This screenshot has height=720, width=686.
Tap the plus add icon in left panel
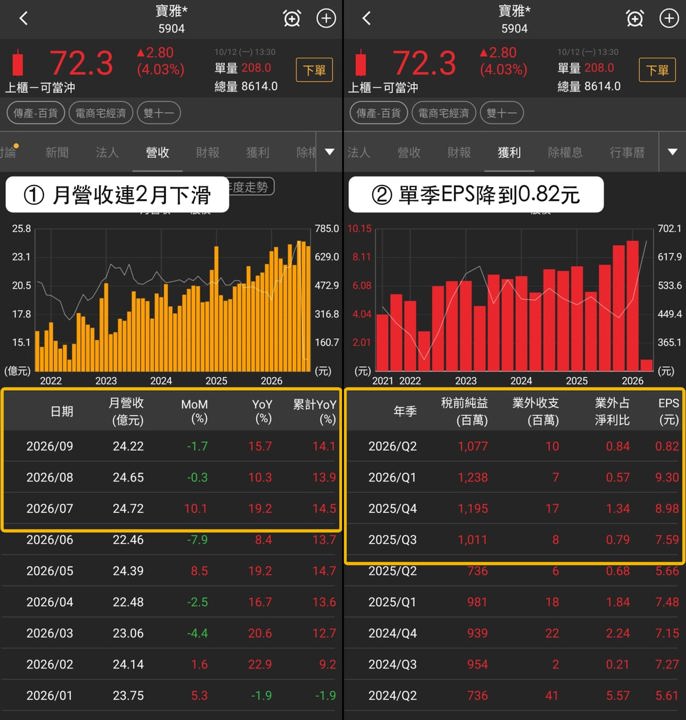pos(326,19)
